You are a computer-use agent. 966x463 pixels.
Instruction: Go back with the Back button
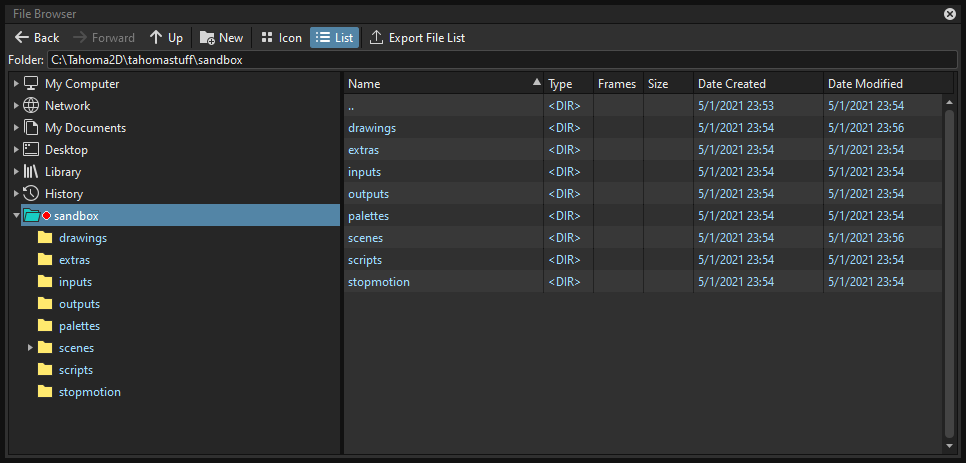37,38
